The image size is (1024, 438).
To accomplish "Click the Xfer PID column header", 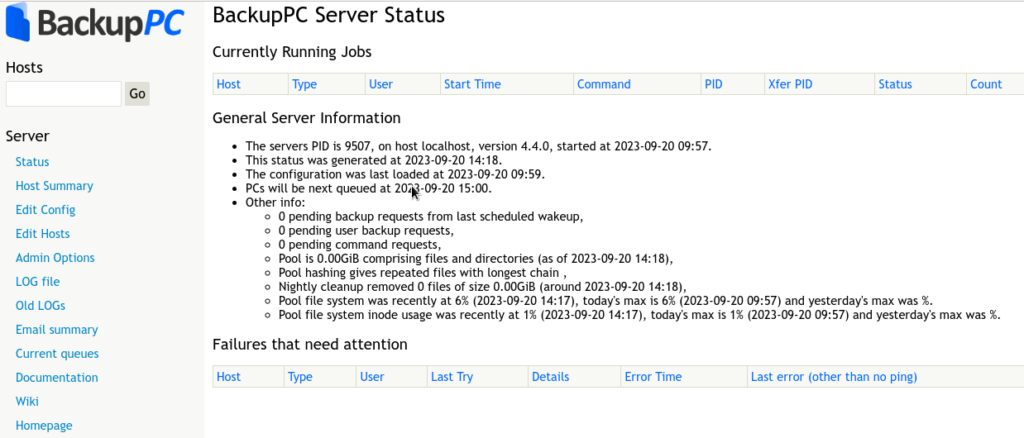I will click(x=790, y=84).
